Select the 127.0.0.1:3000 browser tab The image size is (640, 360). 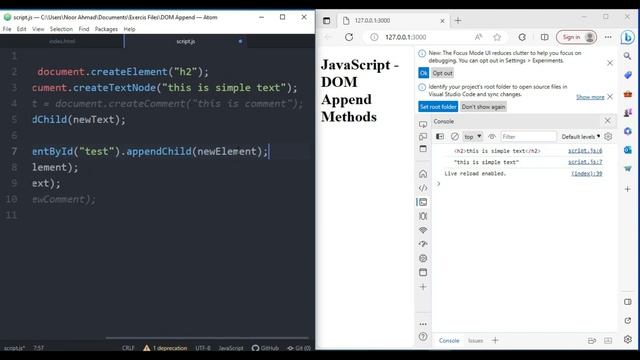(393, 20)
